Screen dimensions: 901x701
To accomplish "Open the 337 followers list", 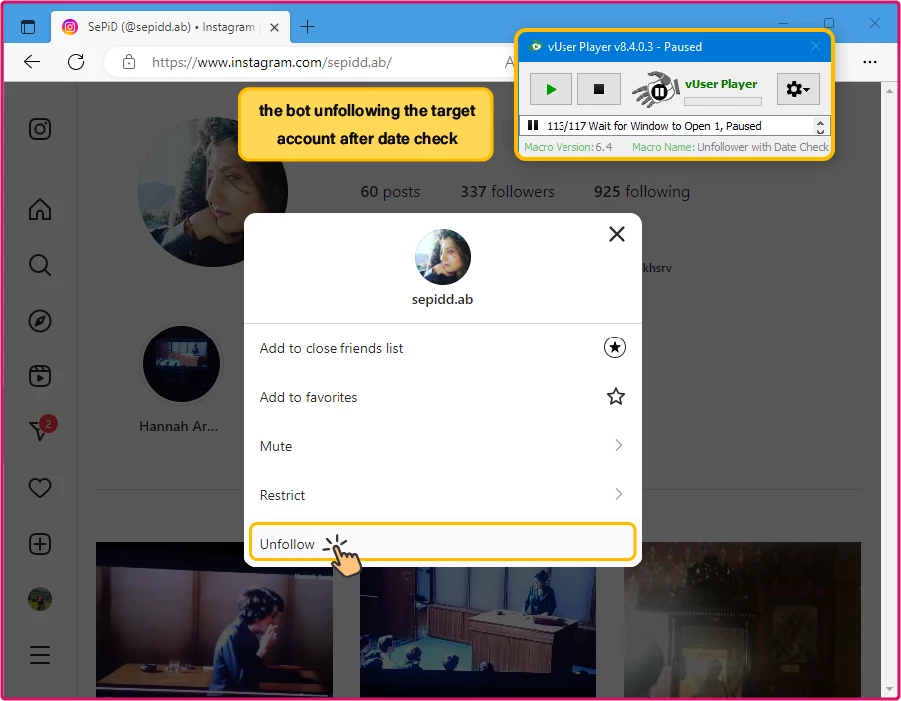I will click(507, 191).
